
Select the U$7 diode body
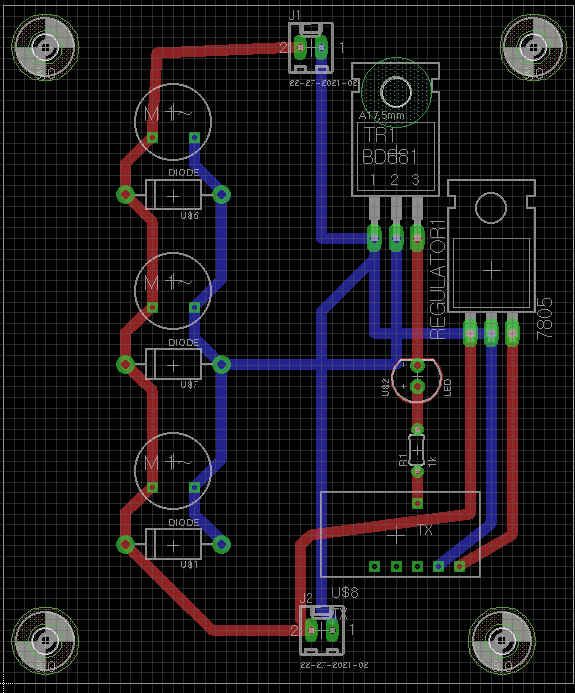click(x=173, y=365)
